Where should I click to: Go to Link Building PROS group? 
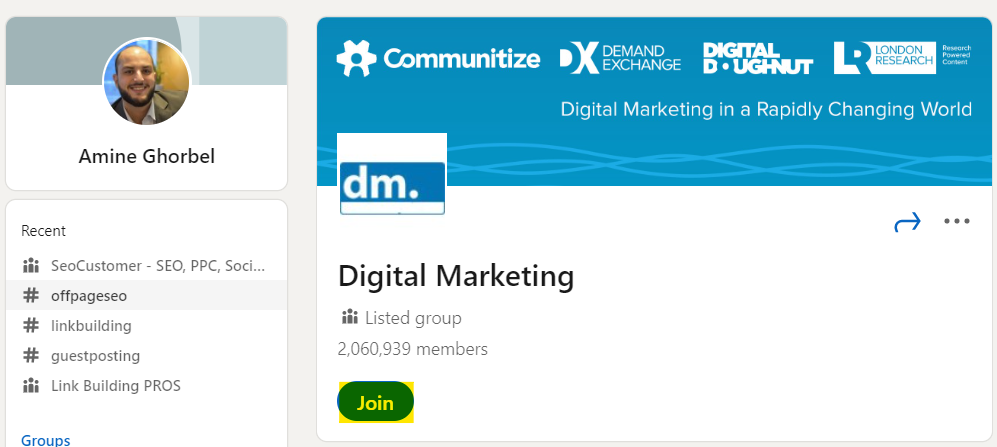pos(115,385)
